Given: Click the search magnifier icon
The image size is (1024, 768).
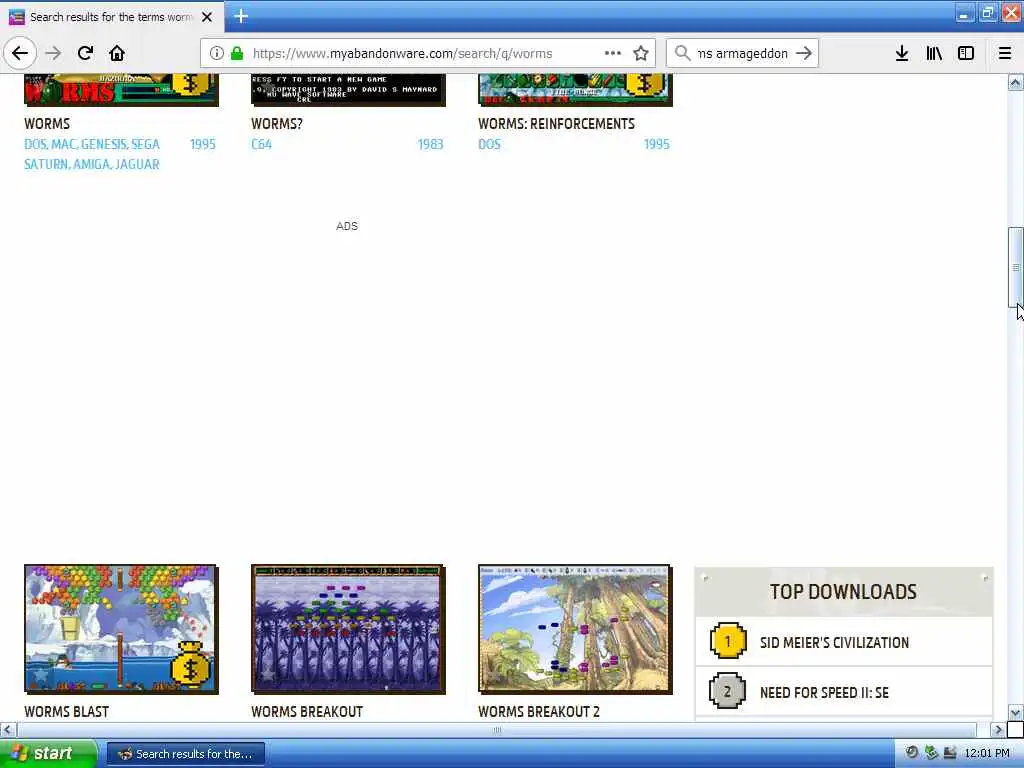Looking at the screenshot, I should (682, 53).
